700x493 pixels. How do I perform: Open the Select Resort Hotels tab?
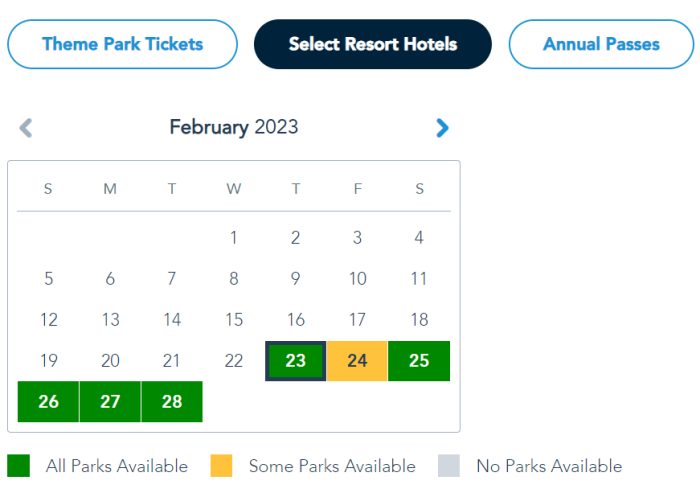pyautogui.click(x=372, y=44)
